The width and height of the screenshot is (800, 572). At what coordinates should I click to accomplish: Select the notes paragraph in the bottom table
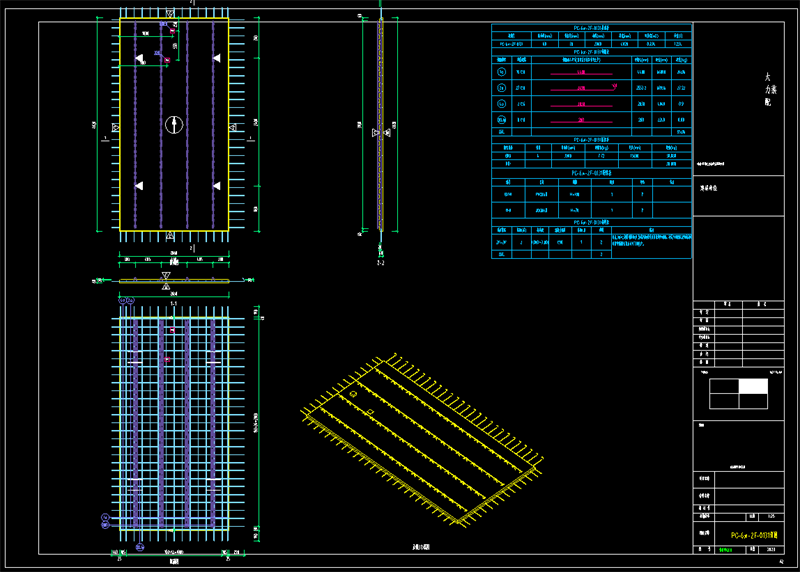point(652,240)
